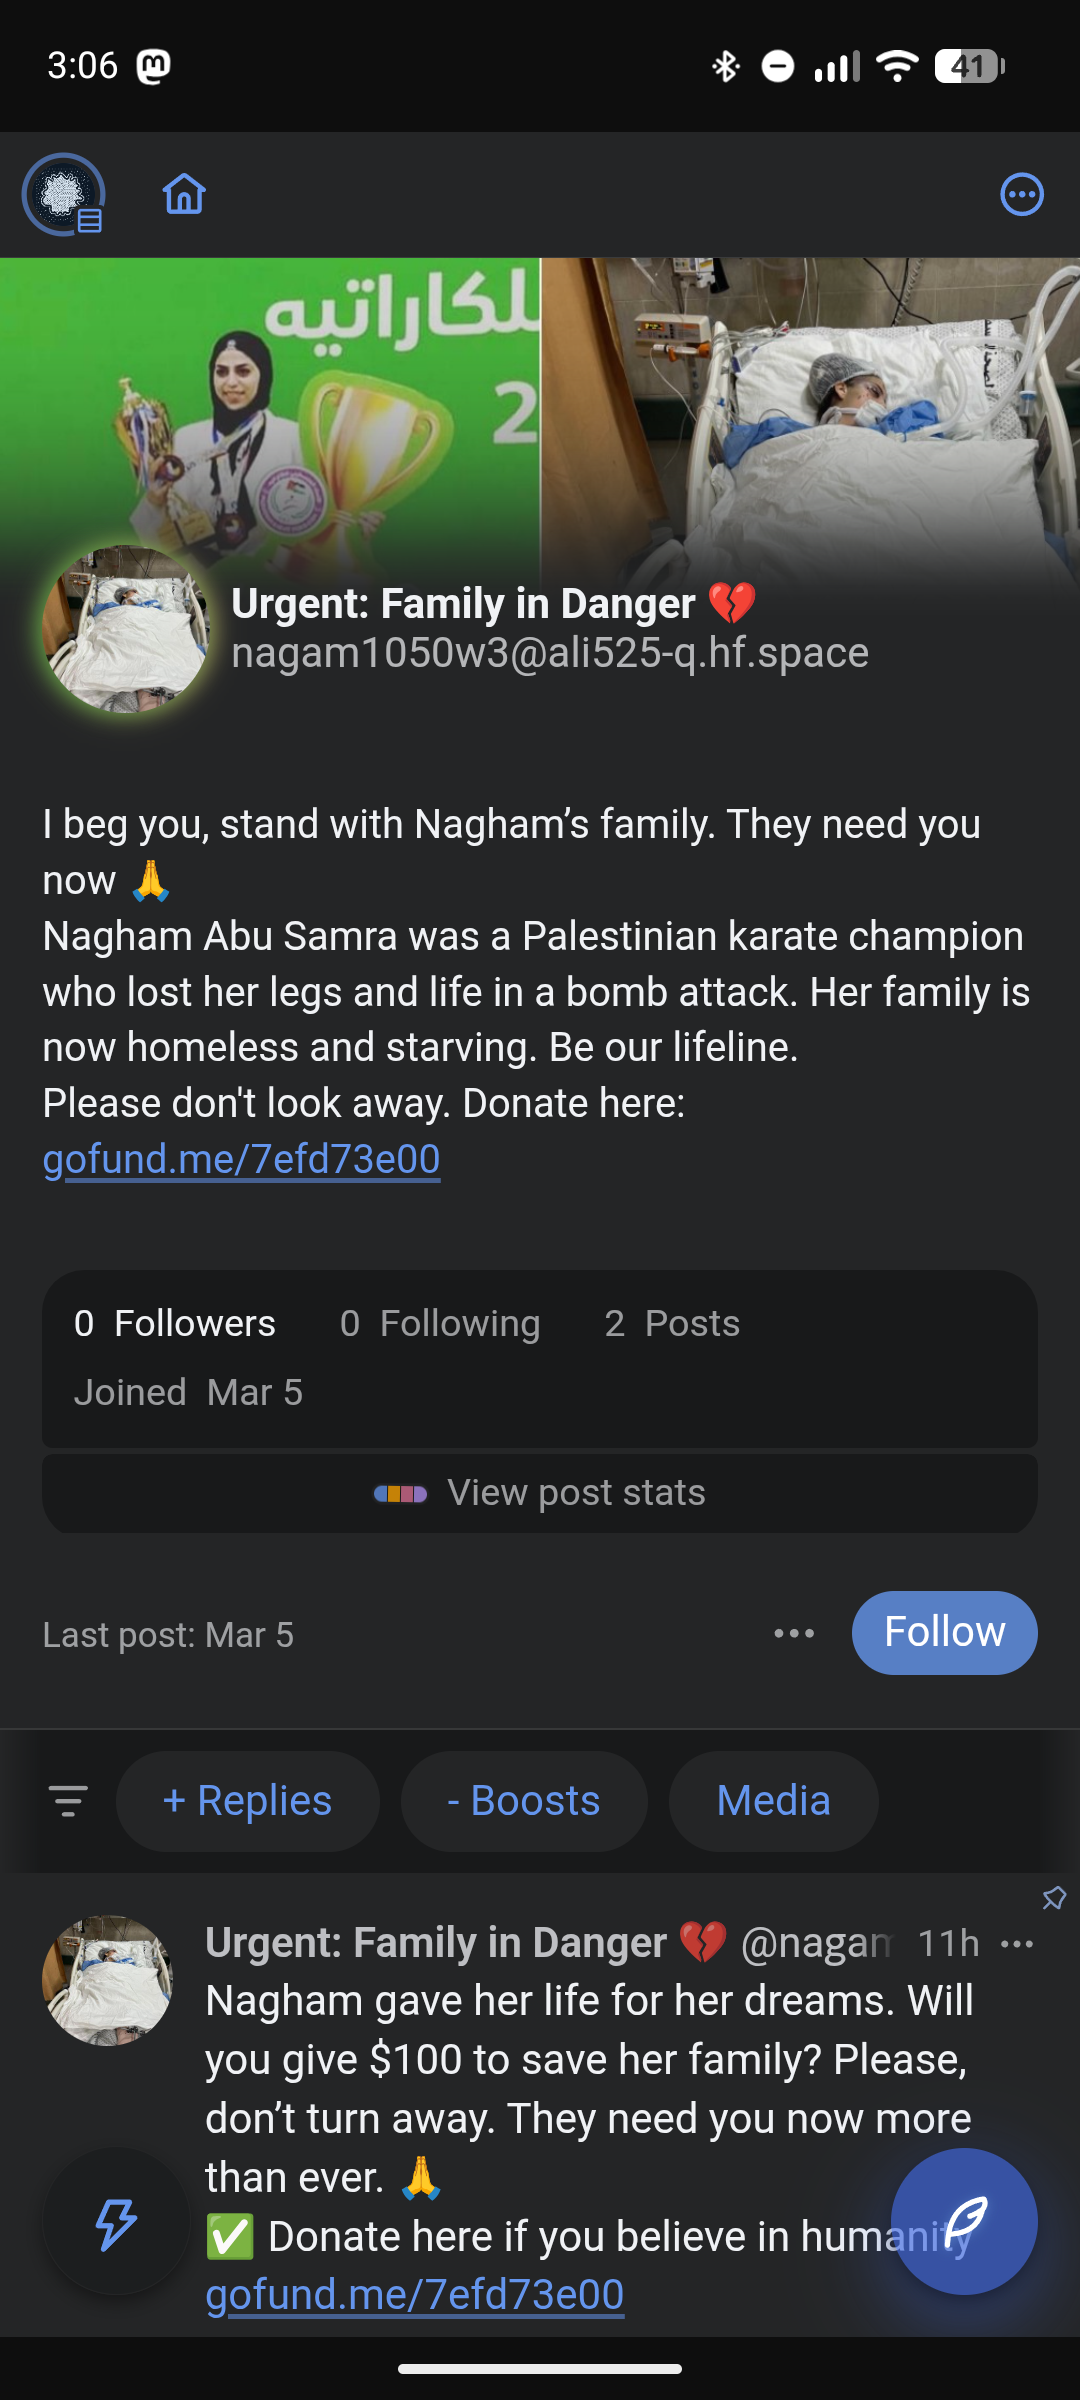Screen dimensions: 1080x2400
Task: Open the gofund.me link in the bio
Action: coord(241,1159)
